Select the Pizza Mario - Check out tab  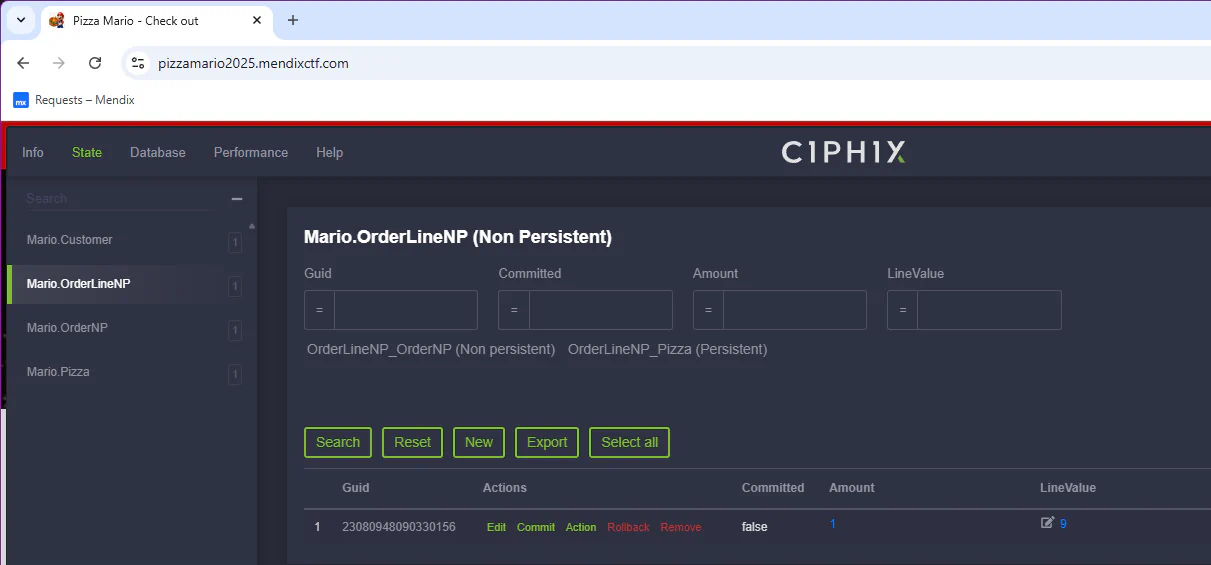[x=156, y=20]
